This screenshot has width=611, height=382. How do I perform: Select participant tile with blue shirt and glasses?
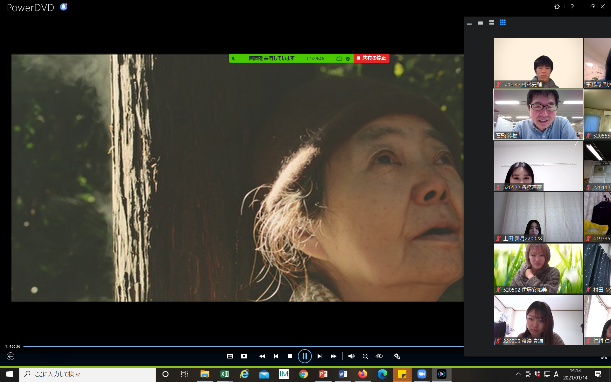pos(538,114)
